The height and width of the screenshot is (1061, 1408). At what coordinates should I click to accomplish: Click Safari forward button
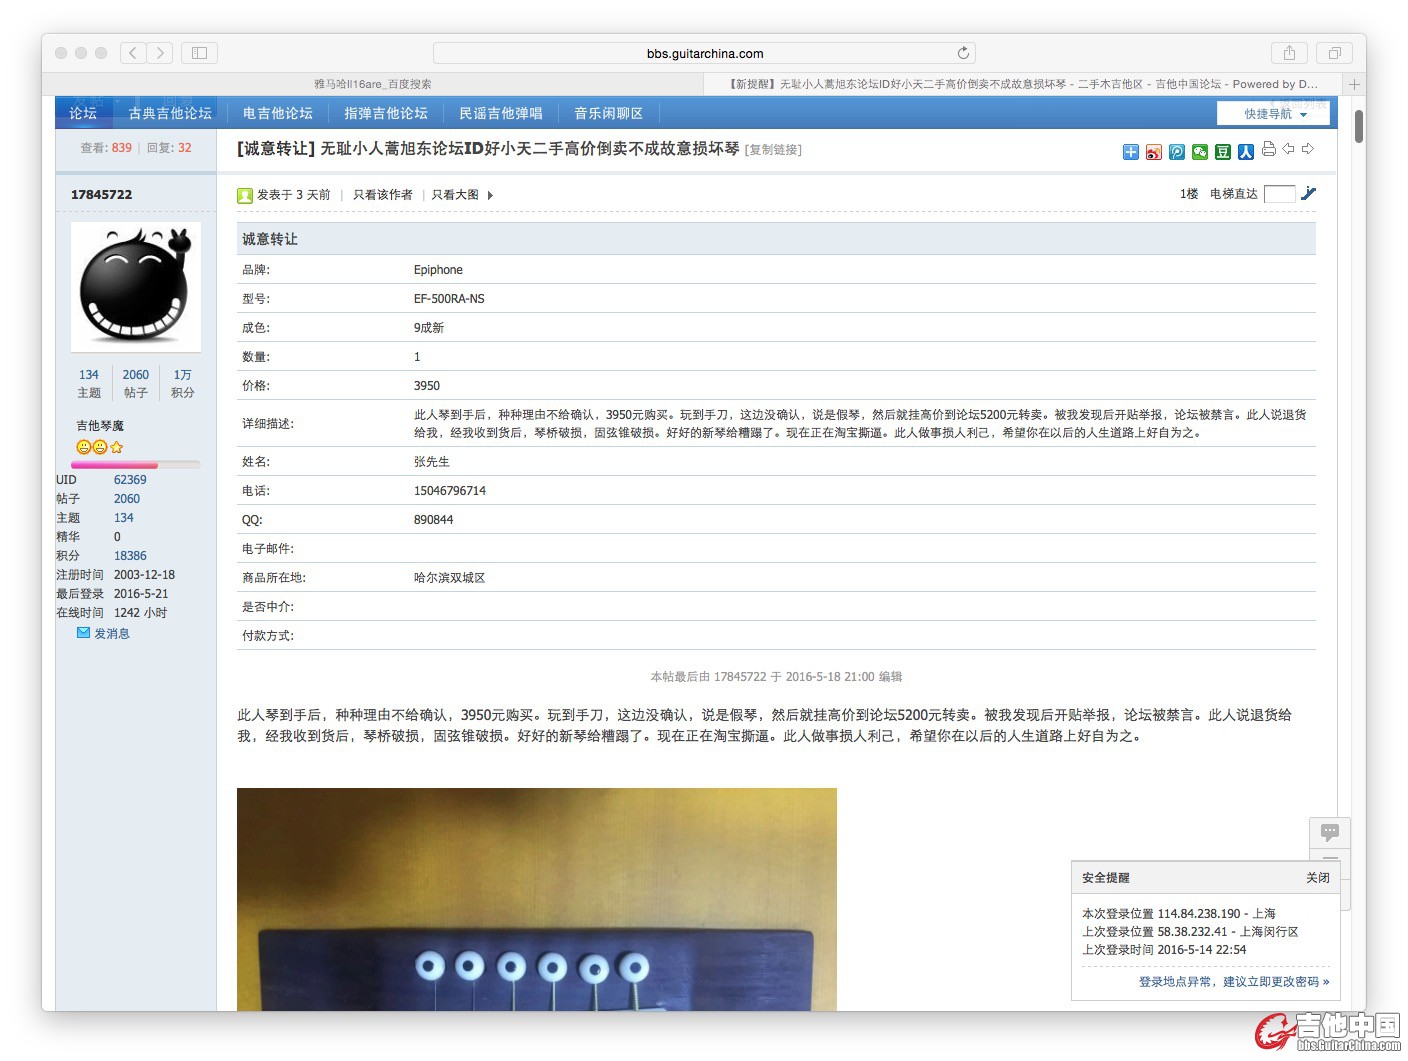click(160, 53)
